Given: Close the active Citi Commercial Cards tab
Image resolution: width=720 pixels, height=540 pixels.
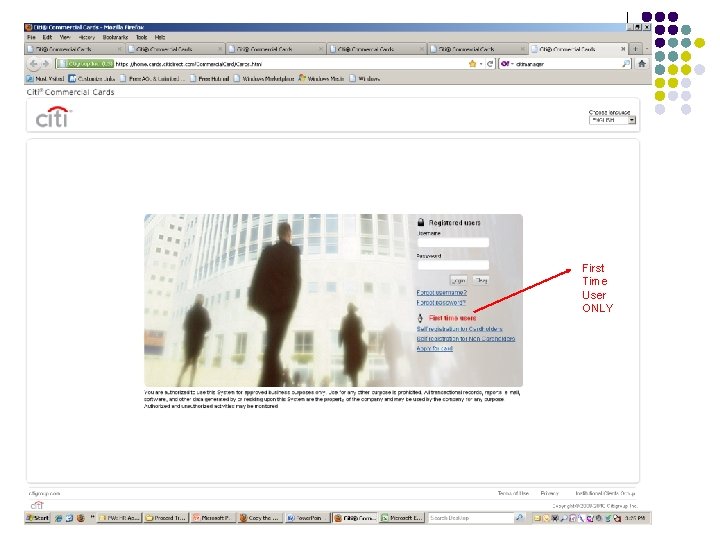Looking at the screenshot, I should pyautogui.click(x=623, y=49).
